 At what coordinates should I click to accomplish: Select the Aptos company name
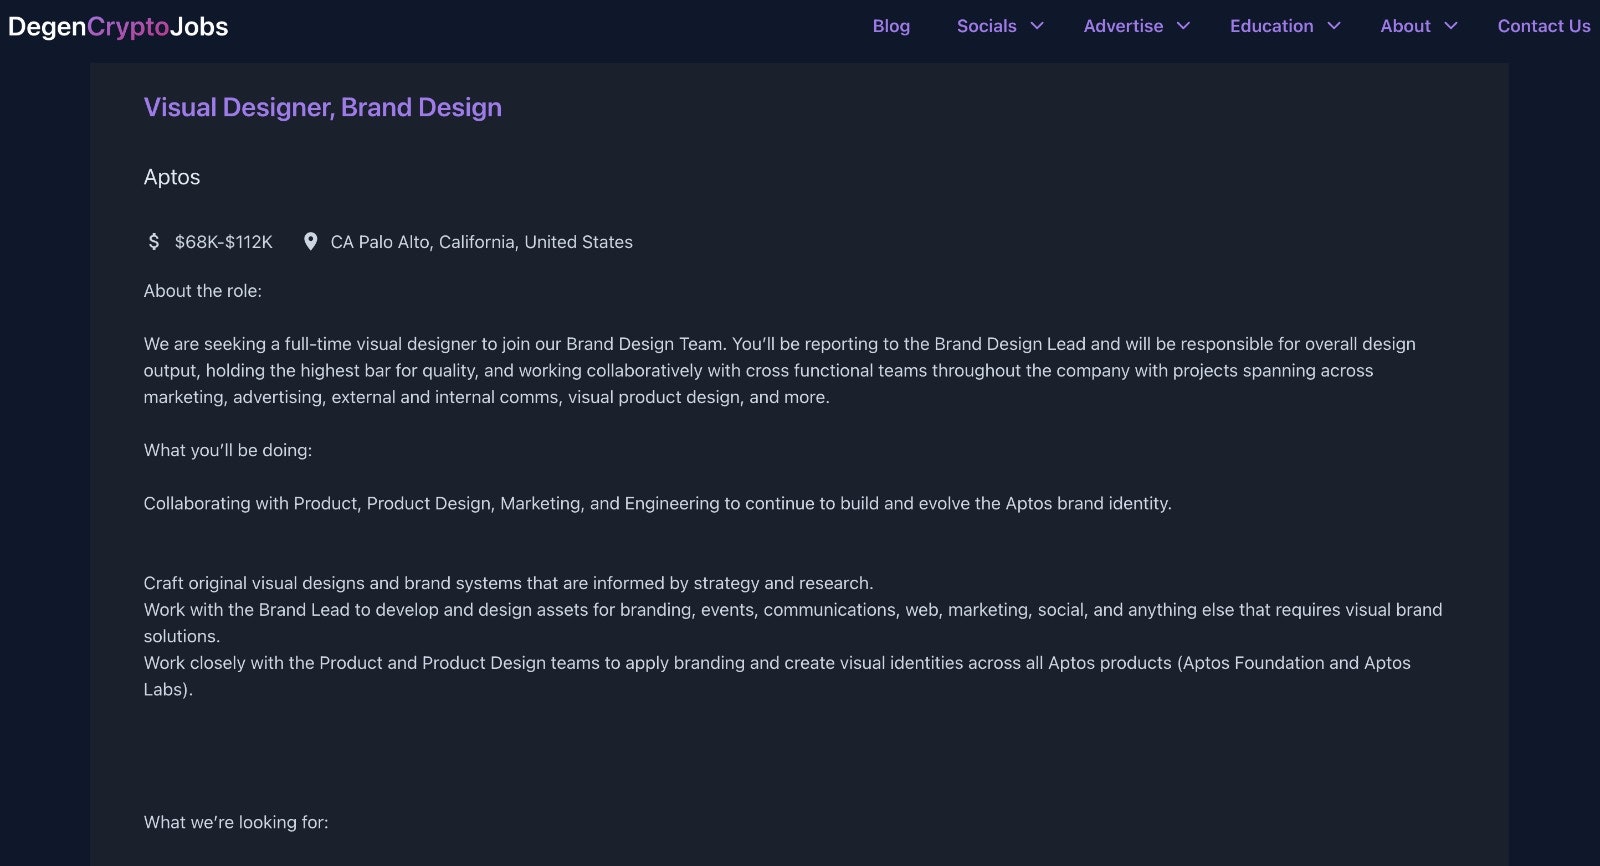tap(172, 177)
